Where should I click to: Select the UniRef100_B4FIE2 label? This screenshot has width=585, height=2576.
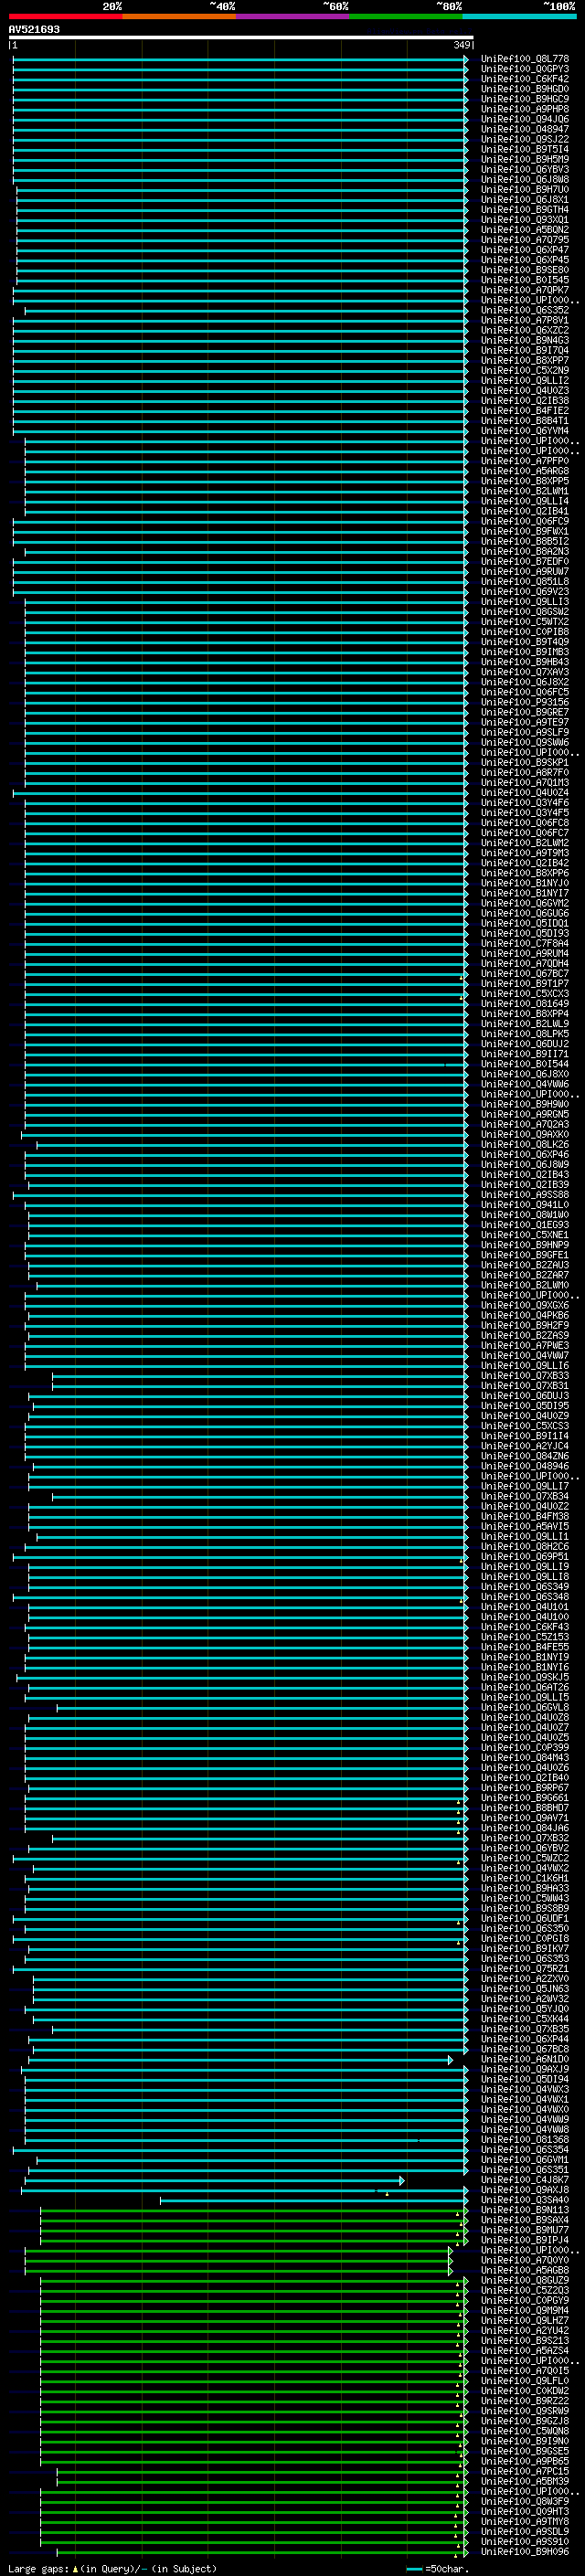pyautogui.click(x=525, y=410)
